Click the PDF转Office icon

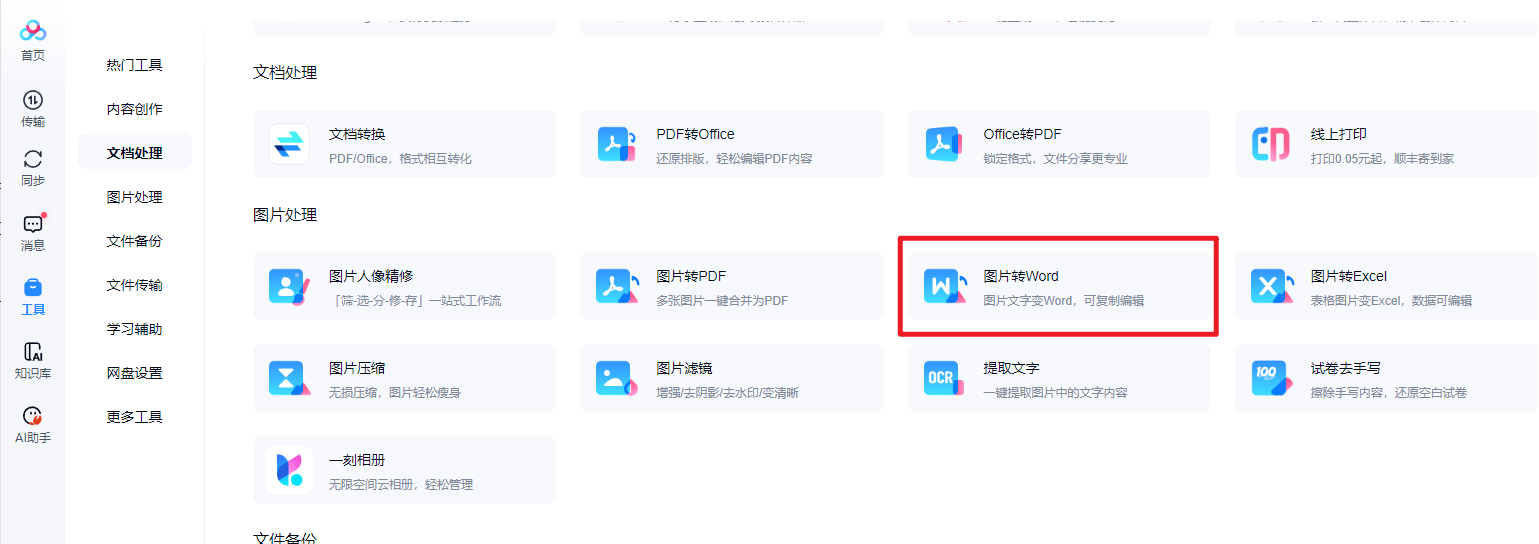click(616, 144)
